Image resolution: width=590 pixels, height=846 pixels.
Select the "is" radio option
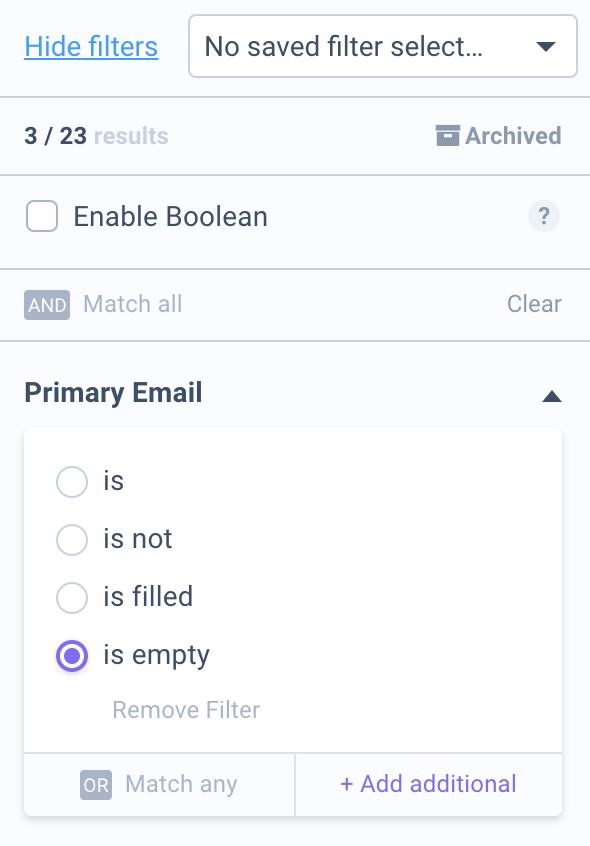[x=72, y=481]
